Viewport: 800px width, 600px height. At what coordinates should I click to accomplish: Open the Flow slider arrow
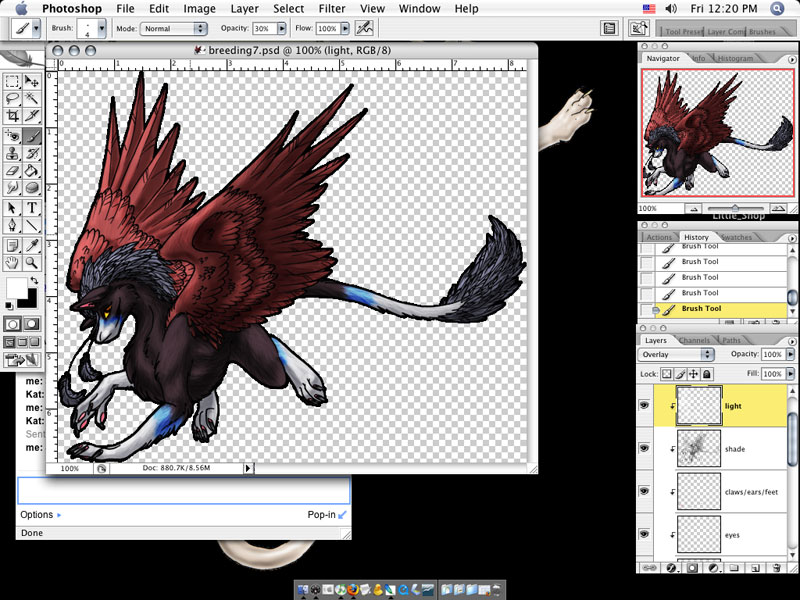345,29
